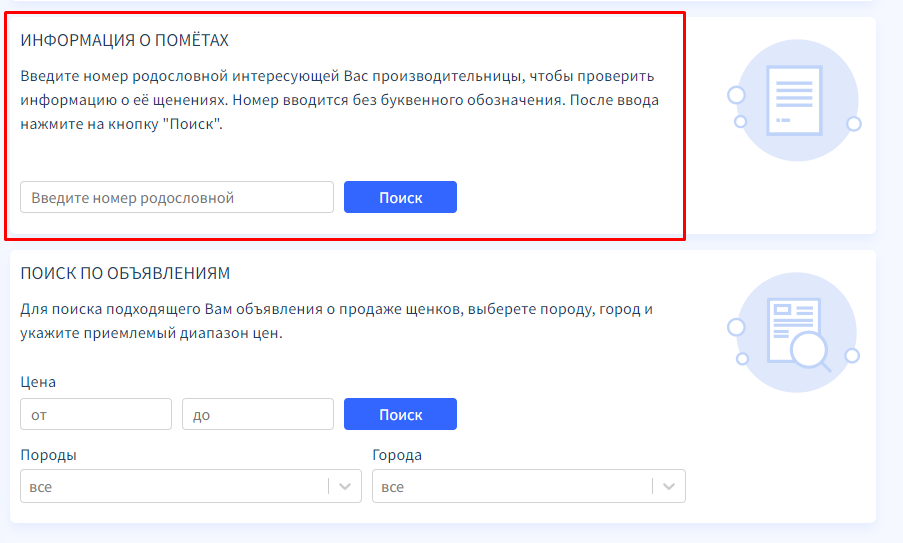This screenshot has height=543, width=903.
Task: Click the 'Города' label
Action: click(397, 455)
